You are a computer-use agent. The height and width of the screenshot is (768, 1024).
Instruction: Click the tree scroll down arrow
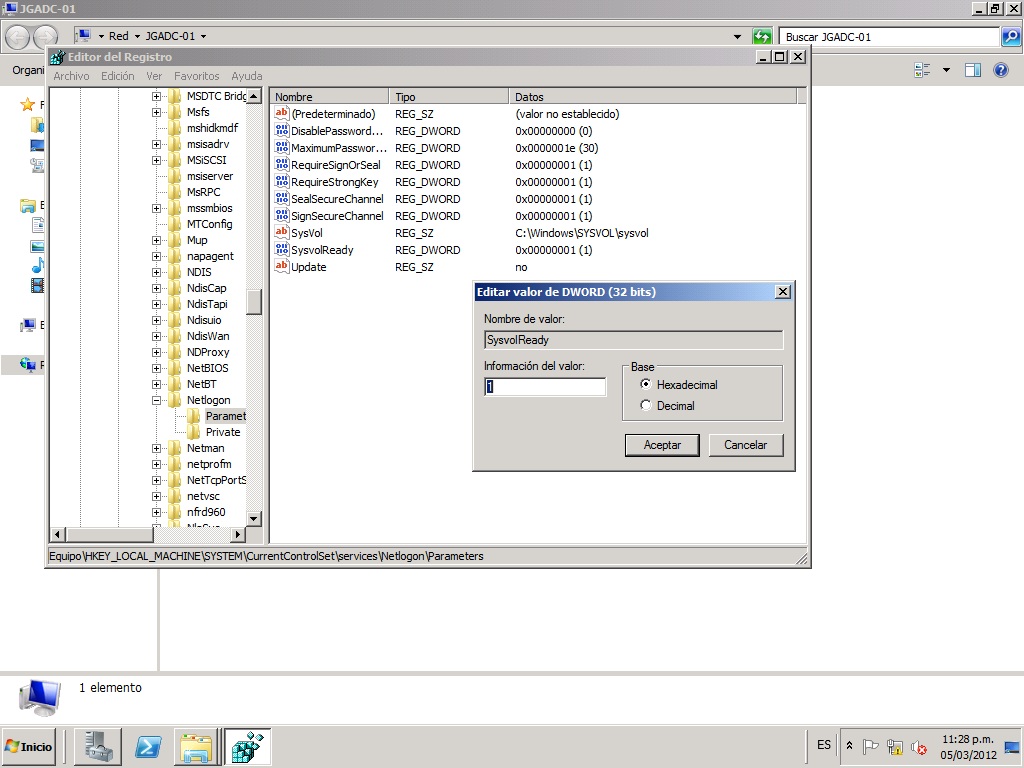[254, 519]
